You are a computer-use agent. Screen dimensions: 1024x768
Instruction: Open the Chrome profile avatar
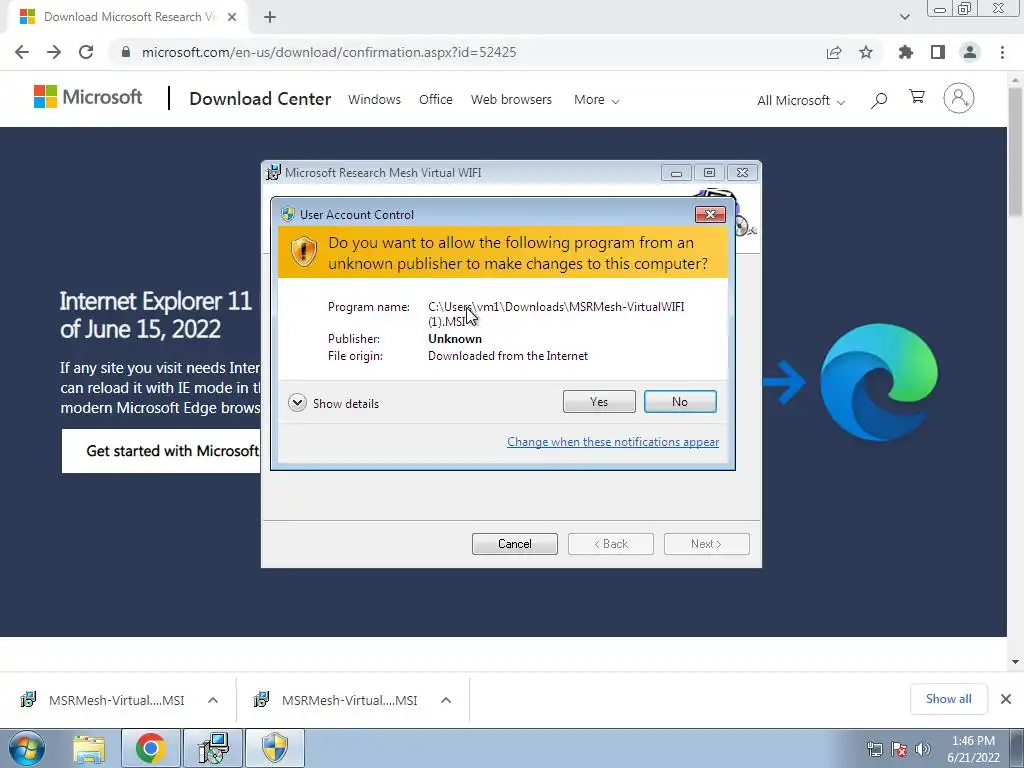[970, 52]
